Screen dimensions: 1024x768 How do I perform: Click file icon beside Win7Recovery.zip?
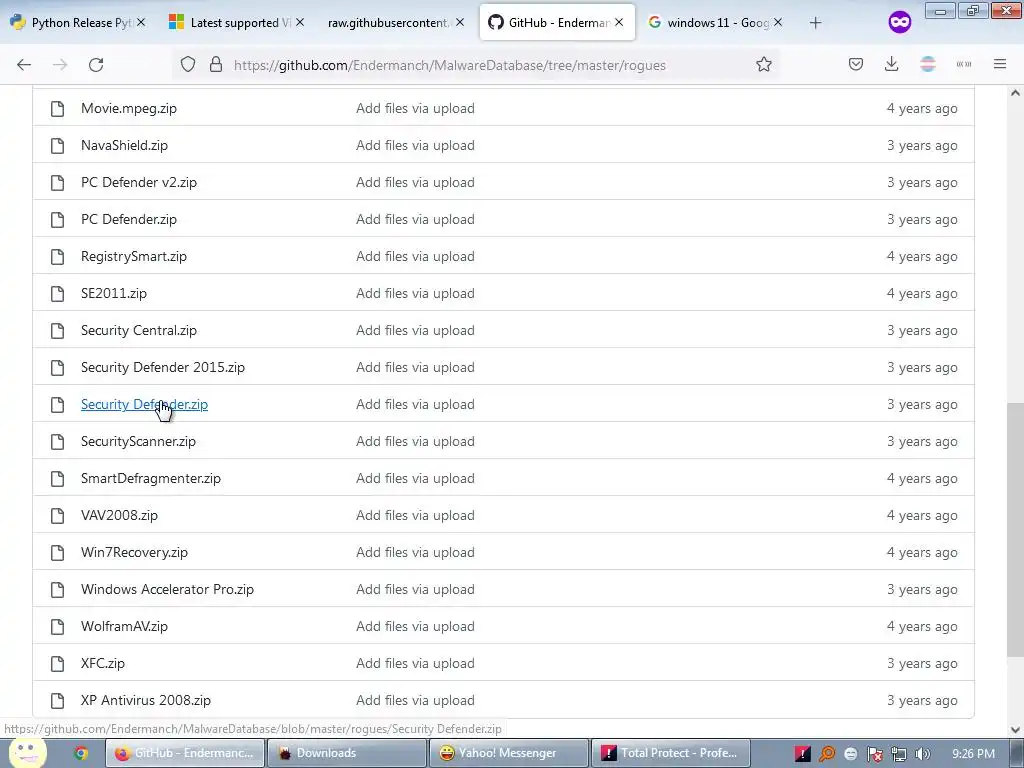pos(57,553)
